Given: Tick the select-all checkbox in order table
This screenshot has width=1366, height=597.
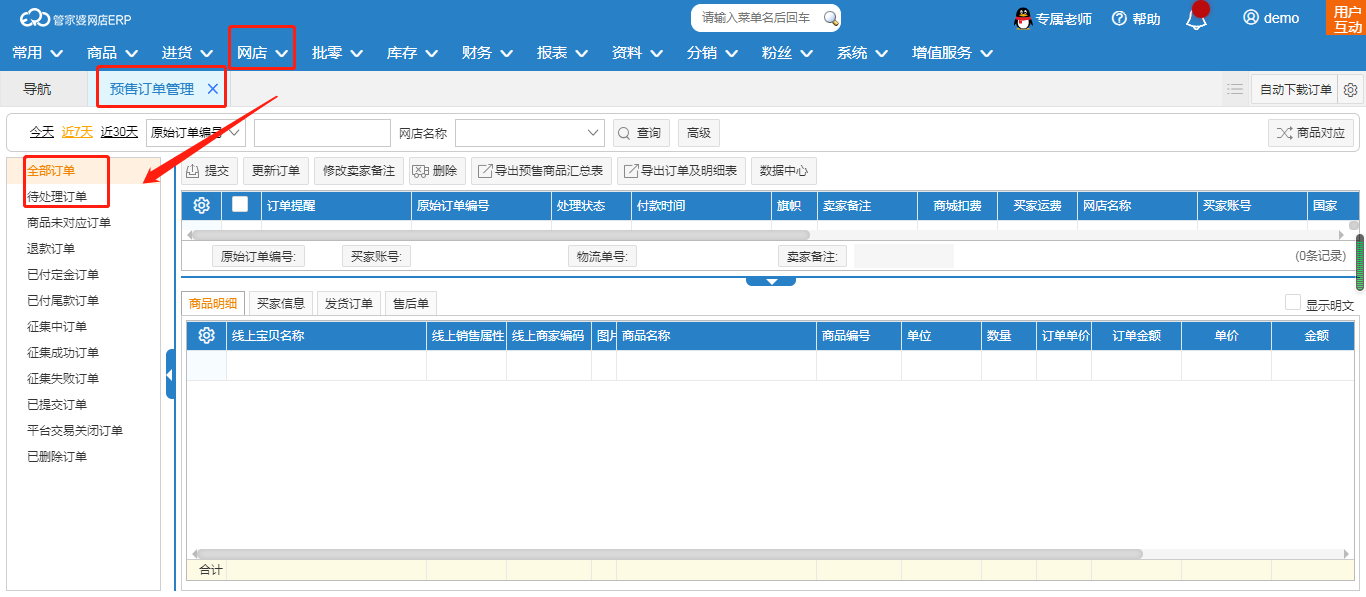Looking at the screenshot, I should click(240, 204).
